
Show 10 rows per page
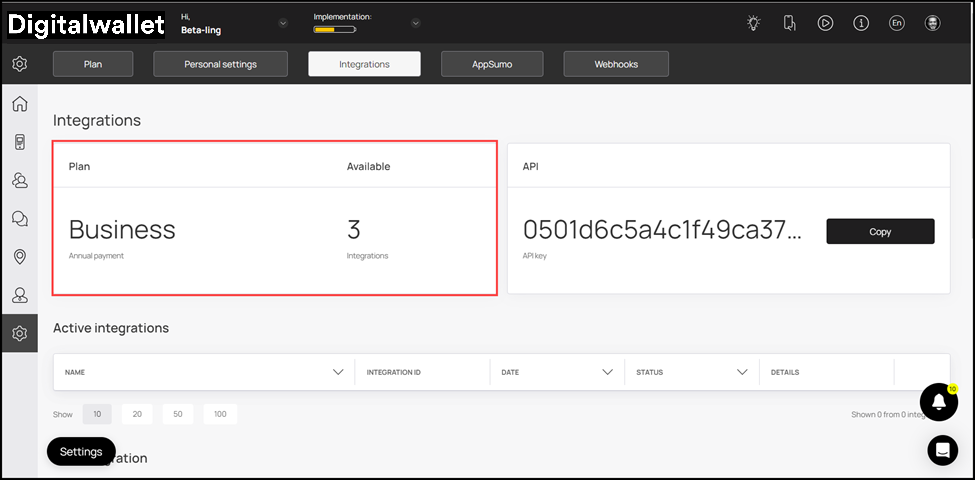click(x=97, y=414)
